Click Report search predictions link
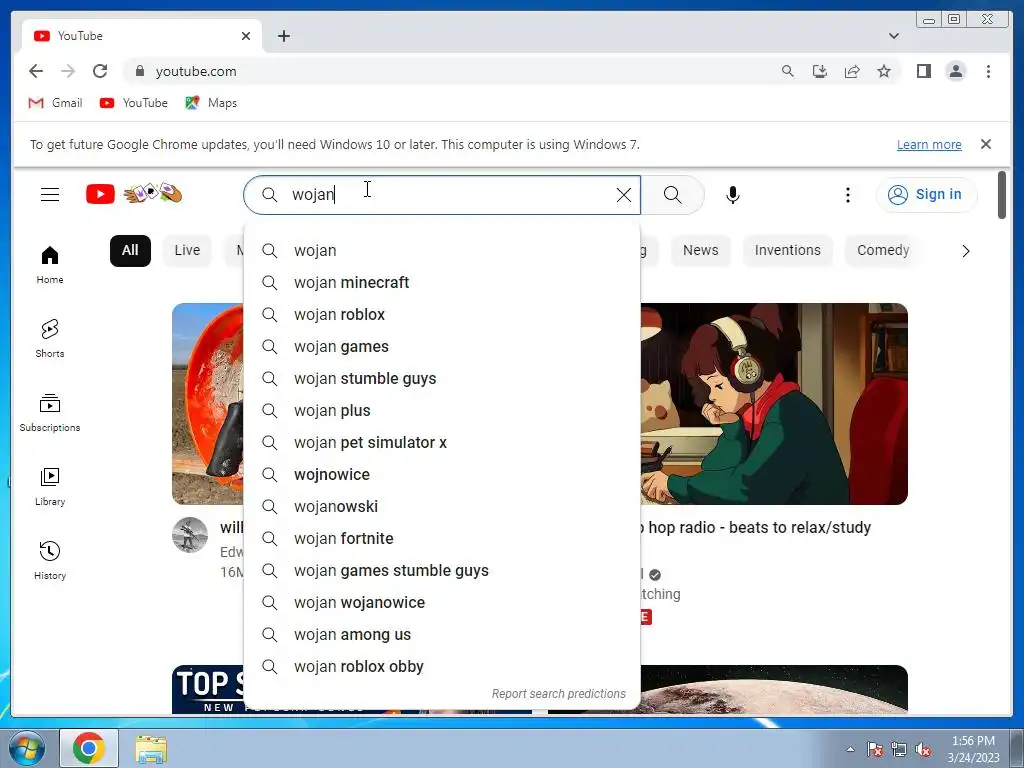 tap(558, 694)
